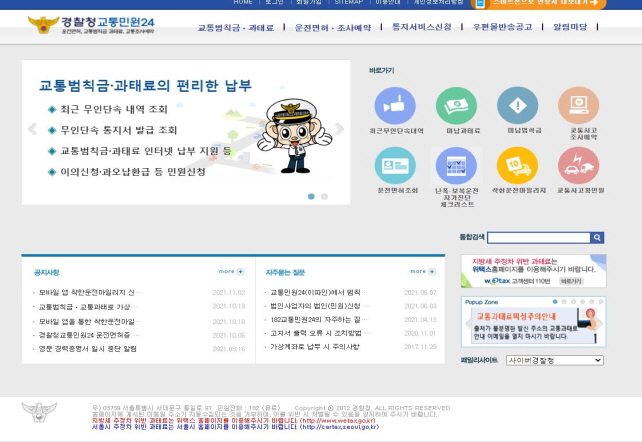Click the 공지사항 more link
This screenshot has height=442, width=642.
pyautogui.click(x=226, y=271)
